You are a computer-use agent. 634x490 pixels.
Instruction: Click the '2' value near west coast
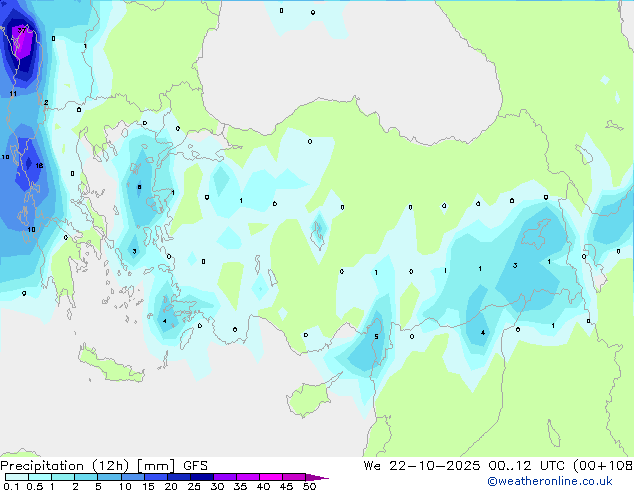(x=46, y=103)
